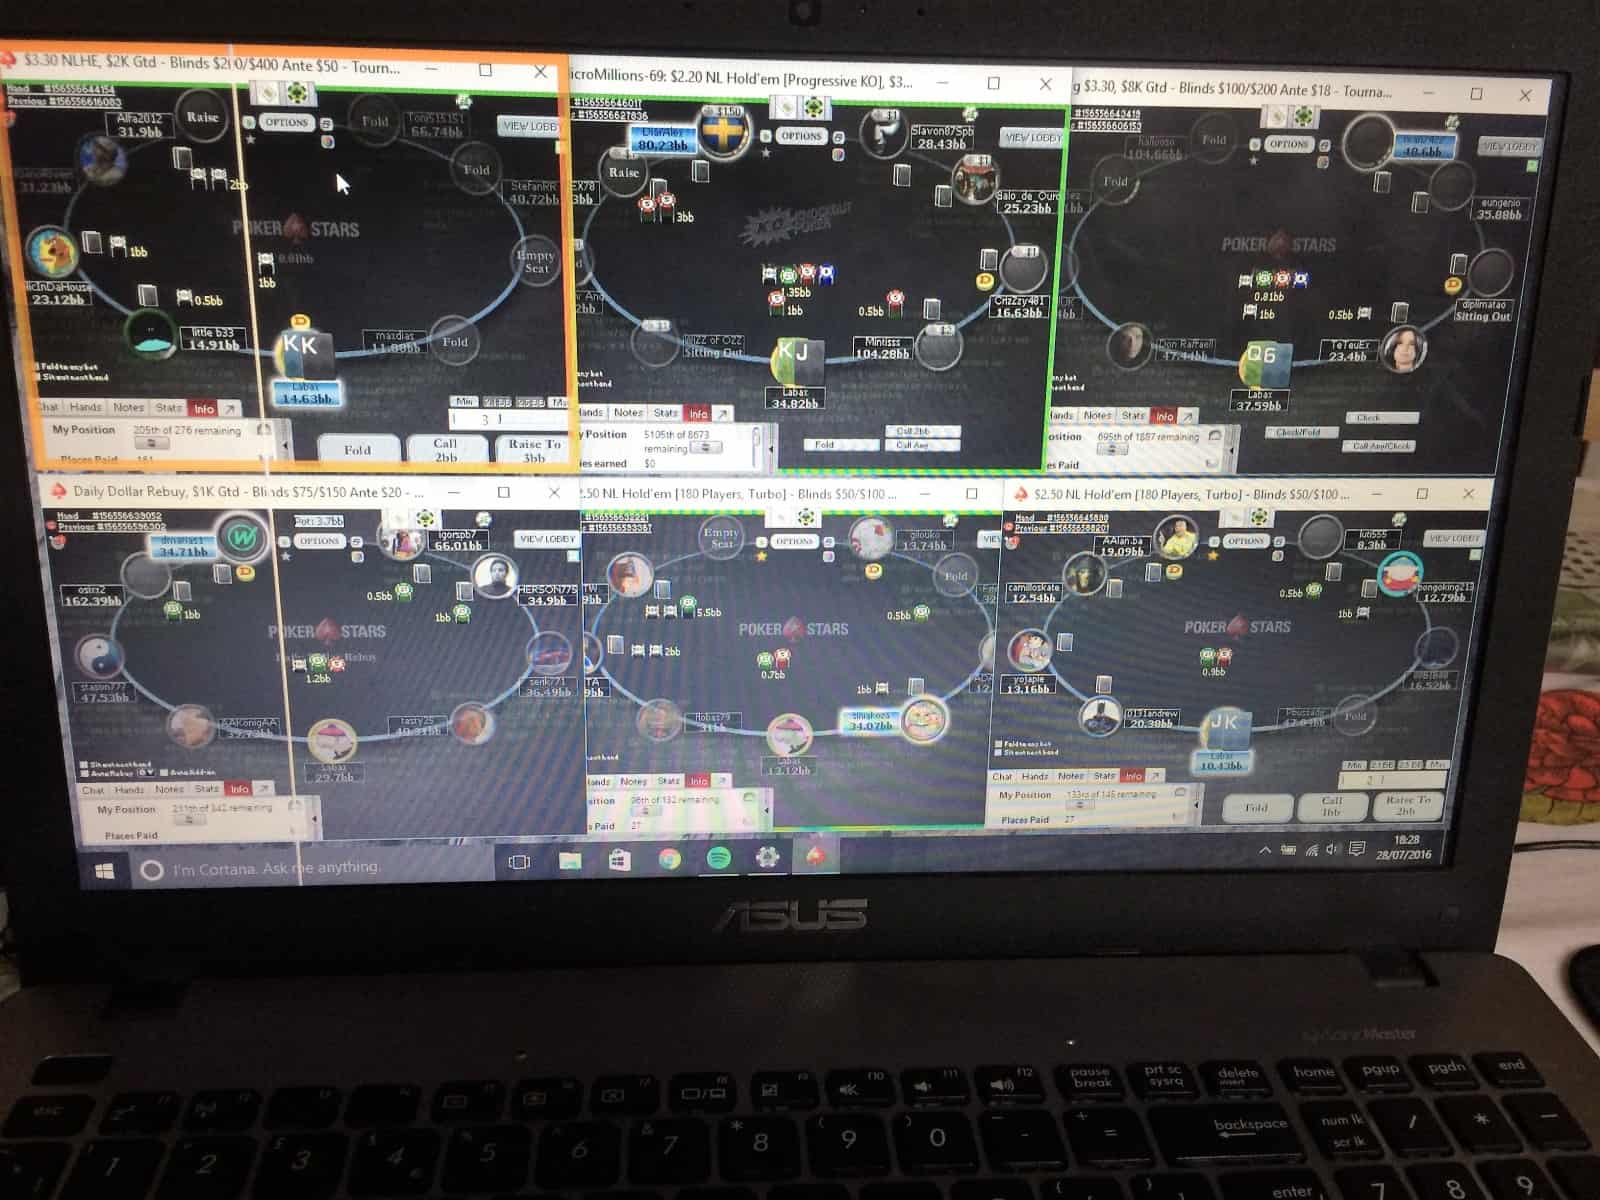This screenshot has width=1600, height=1200.
Task: Click the bet amount field in $2K Gtd table
Action: point(510,419)
